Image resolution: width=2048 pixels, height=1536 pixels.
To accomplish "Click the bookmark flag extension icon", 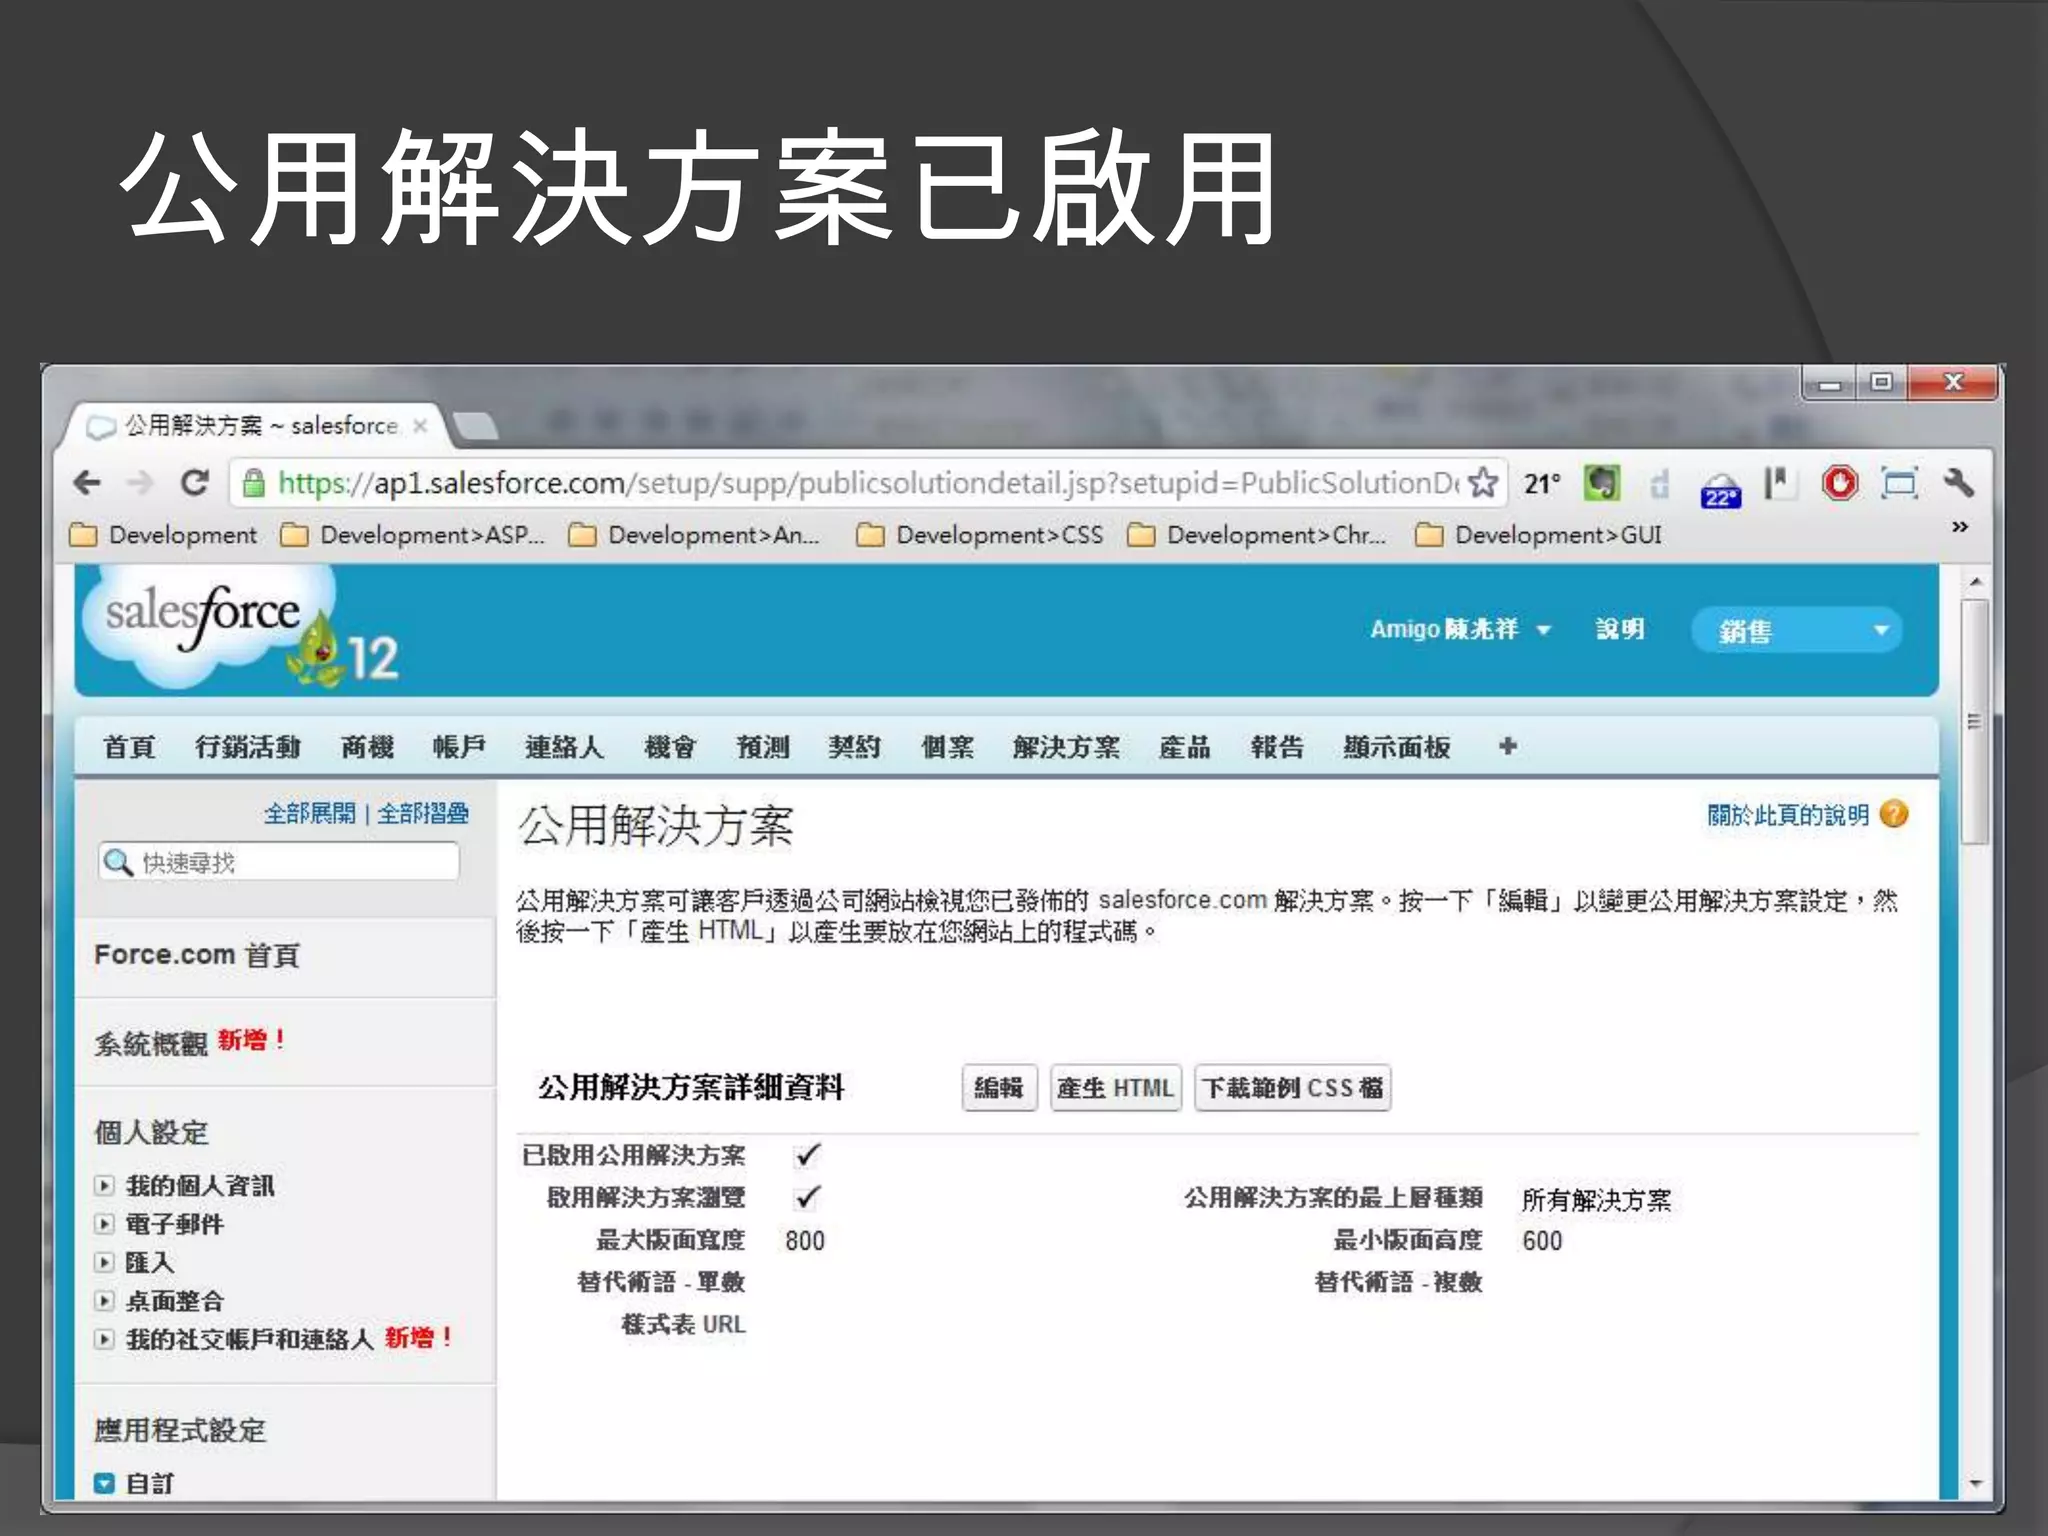I will [1779, 483].
